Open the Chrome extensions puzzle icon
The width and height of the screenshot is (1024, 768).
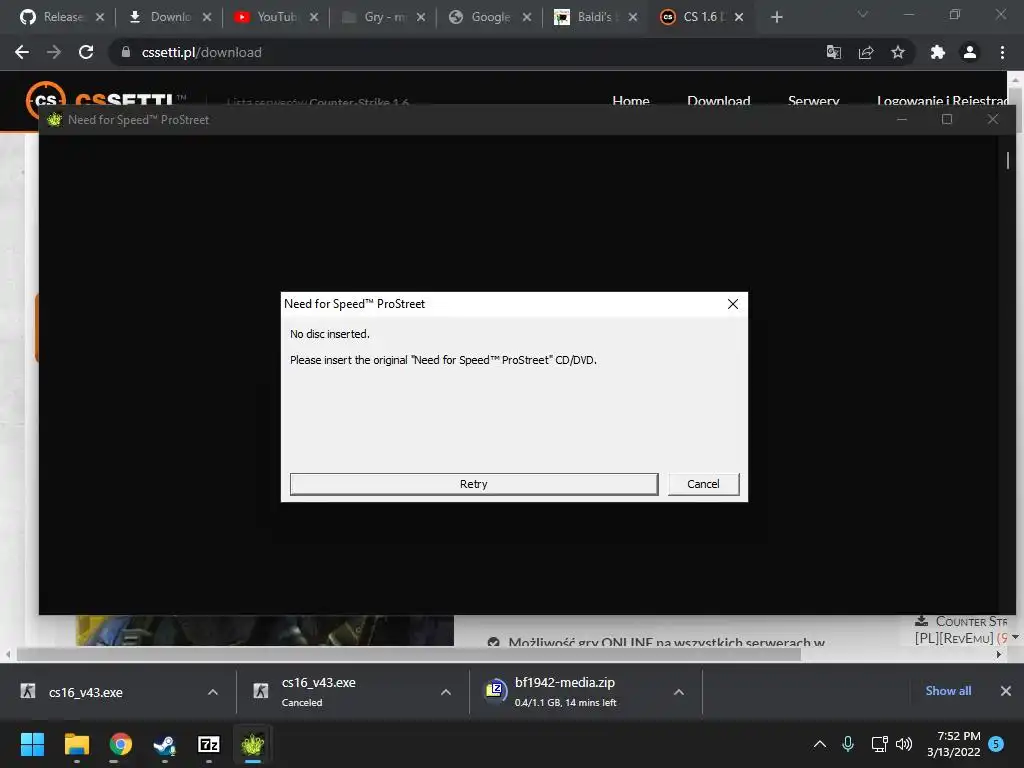point(938,52)
